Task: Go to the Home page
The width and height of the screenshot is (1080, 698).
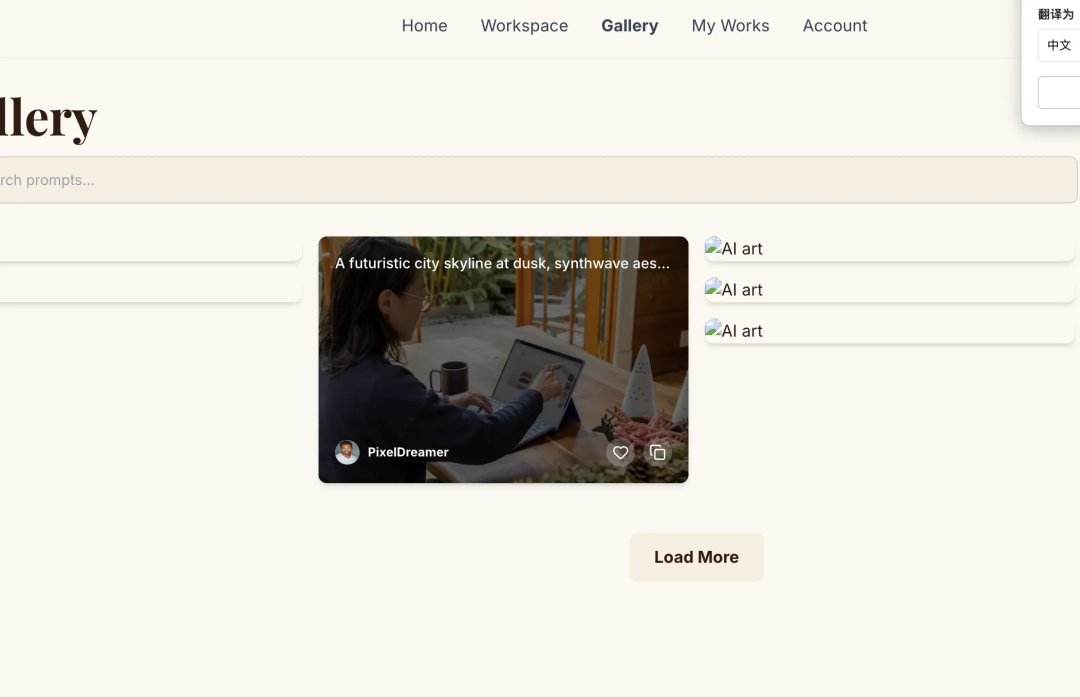Action: tap(424, 26)
